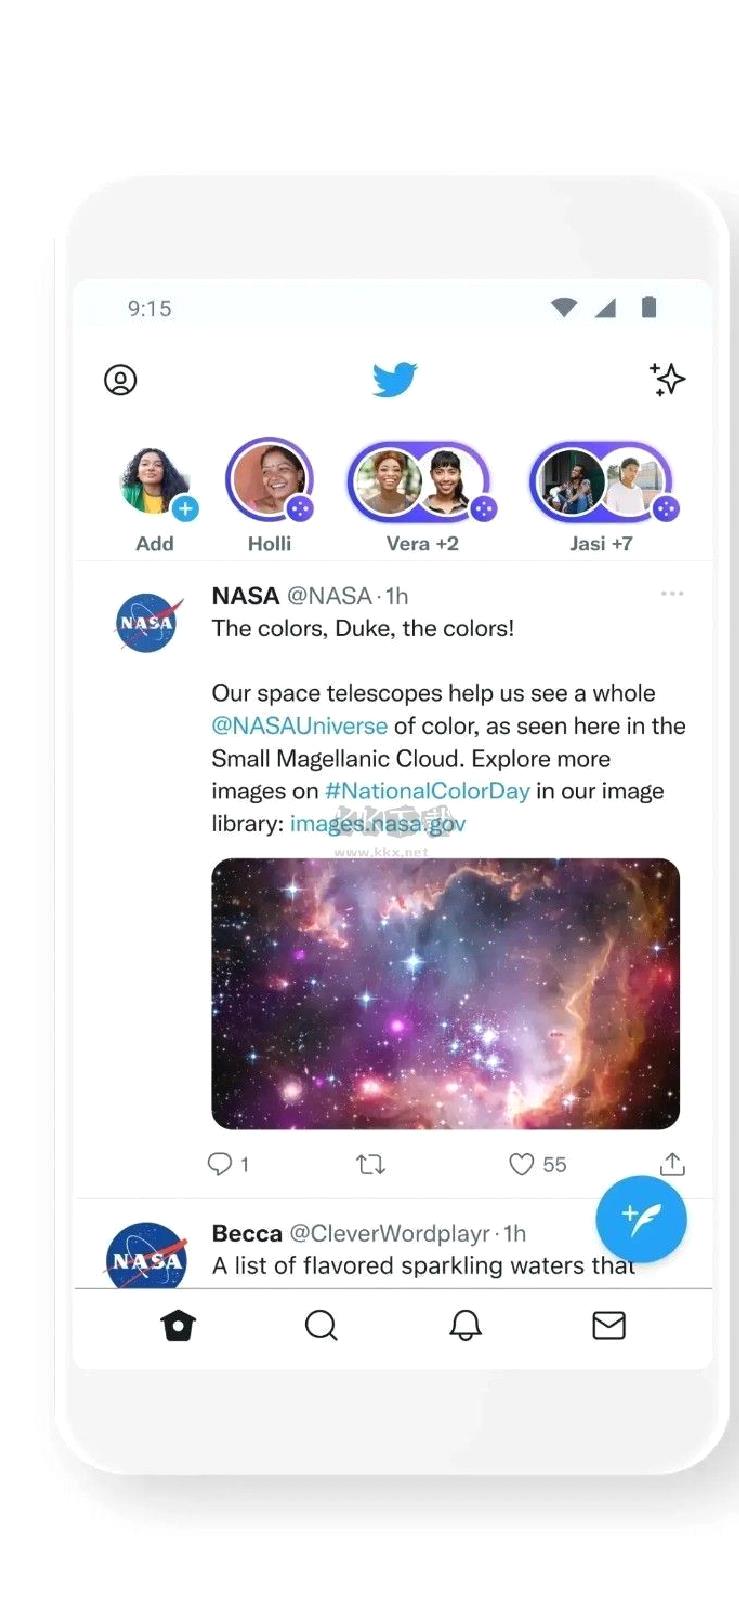Open the Small Magellanic Cloud image
This screenshot has width=739, height=1600.
coord(445,993)
